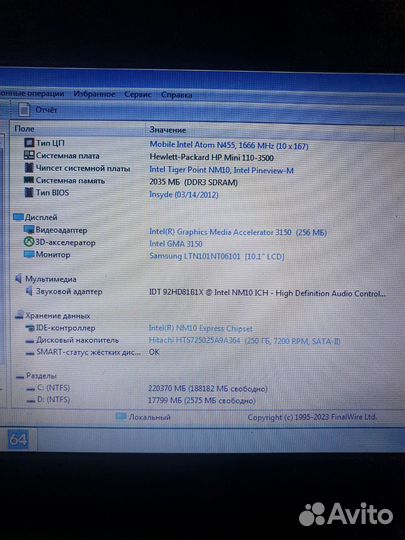Screen dimensions: 405x540
Task: Select 2035 МБ (DDR3 SDRAM) value
Action: pos(194,182)
